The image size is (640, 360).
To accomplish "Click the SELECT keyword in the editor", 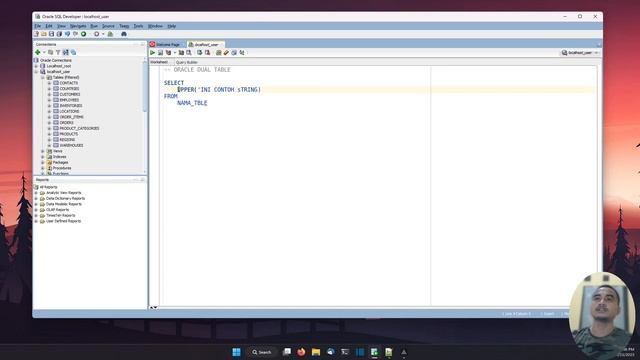I will pyautogui.click(x=174, y=83).
